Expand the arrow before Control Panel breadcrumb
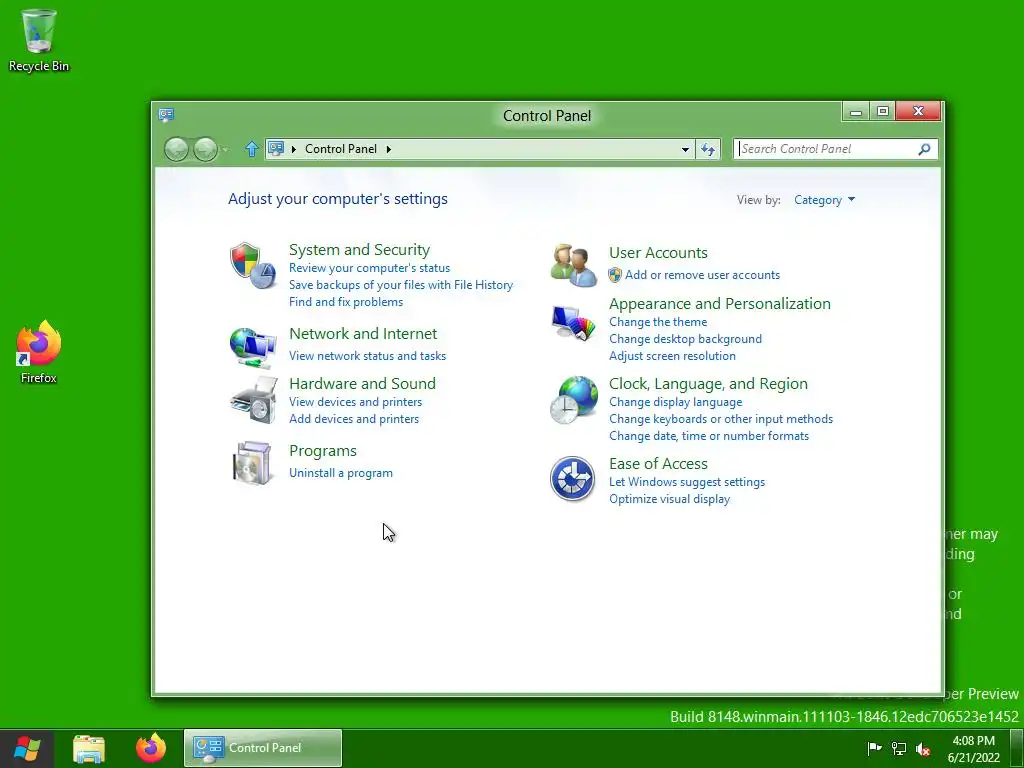1024x768 pixels. point(294,149)
